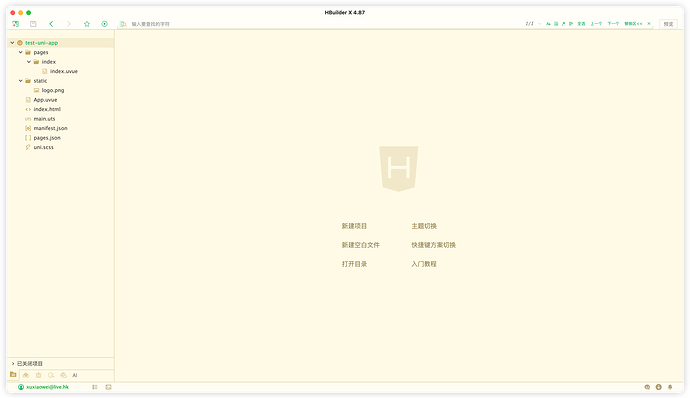Click the 入门教程 link

click(x=424, y=264)
